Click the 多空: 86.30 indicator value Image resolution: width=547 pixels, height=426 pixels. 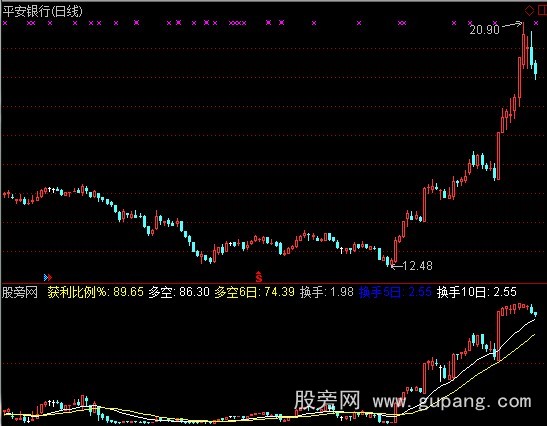[x=179, y=292]
